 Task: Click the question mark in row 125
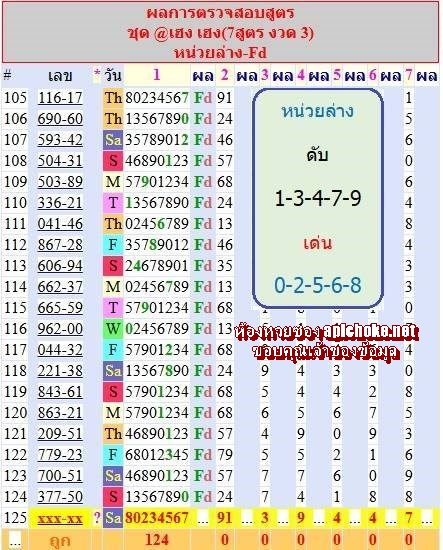pyautogui.click(x=97, y=518)
